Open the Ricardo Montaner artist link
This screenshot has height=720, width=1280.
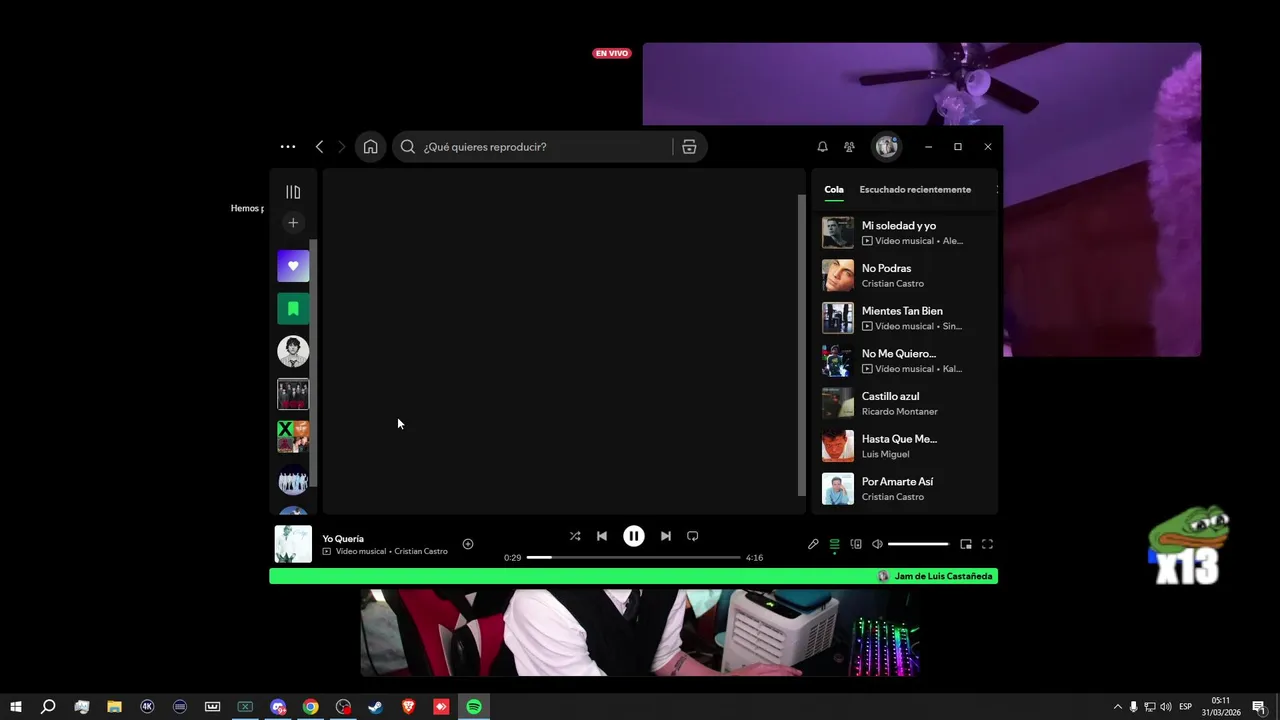pyautogui.click(x=900, y=412)
